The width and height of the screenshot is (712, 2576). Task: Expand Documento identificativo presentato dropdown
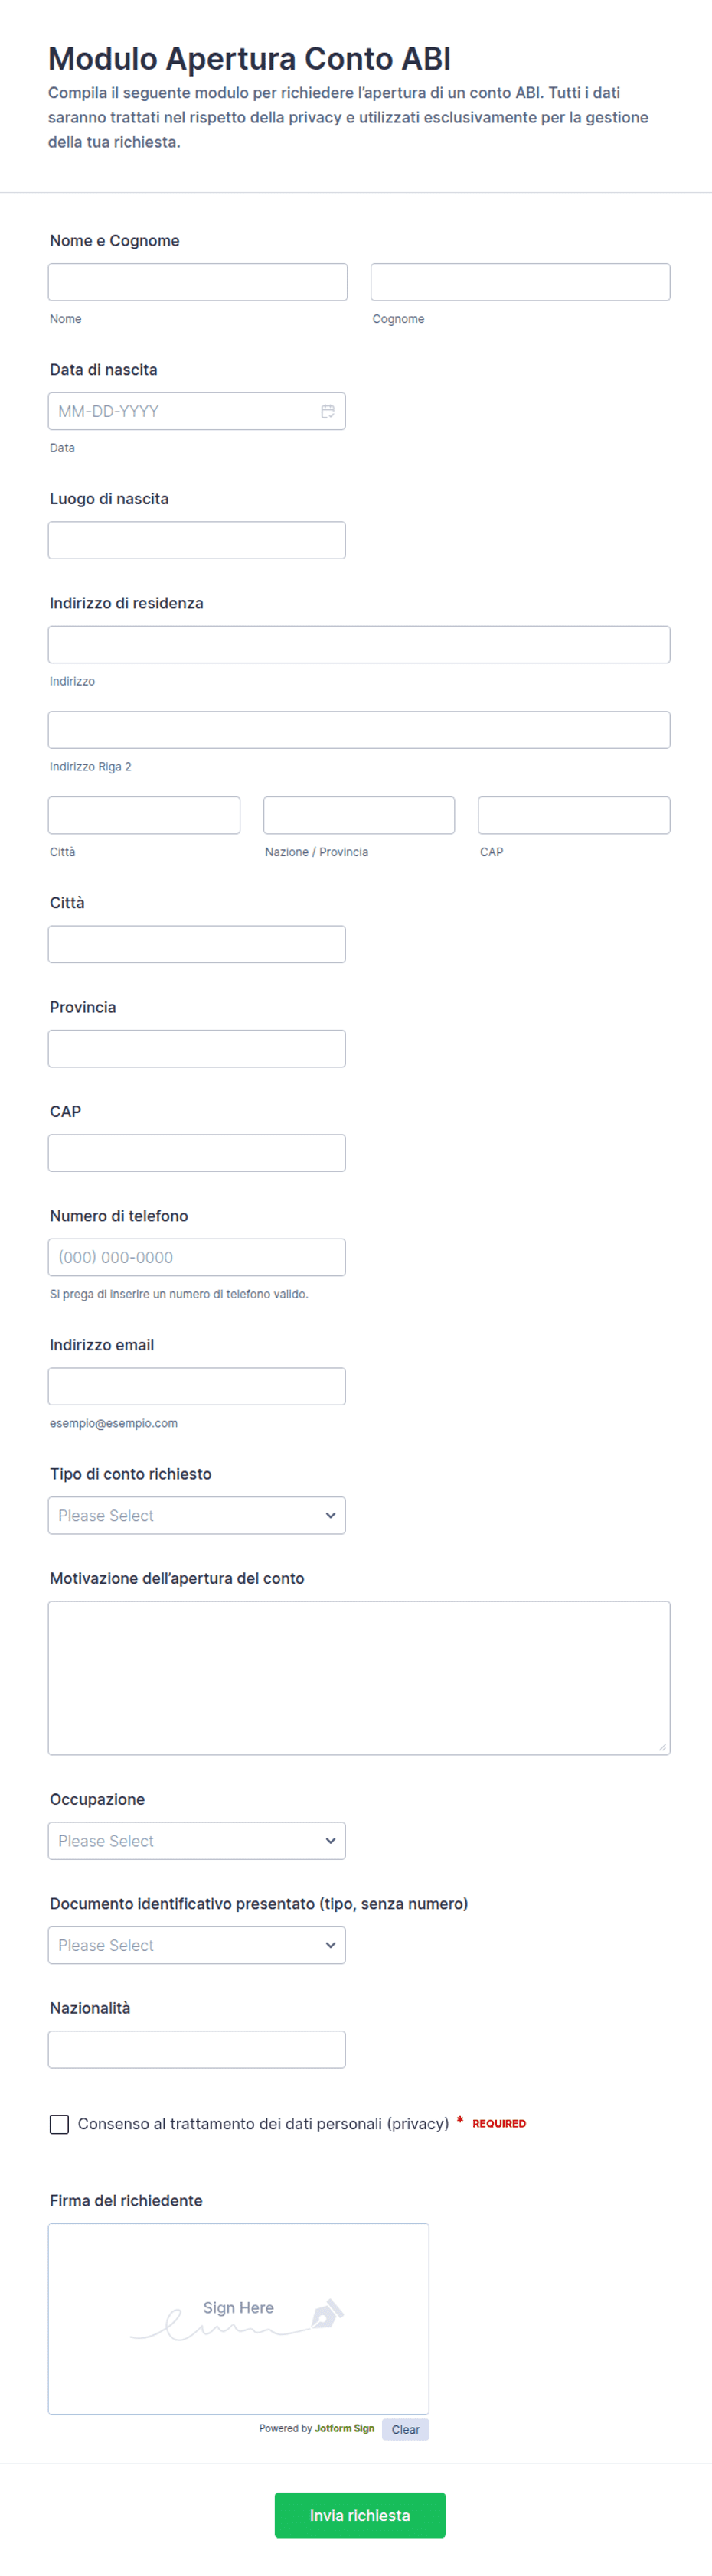[197, 1944]
